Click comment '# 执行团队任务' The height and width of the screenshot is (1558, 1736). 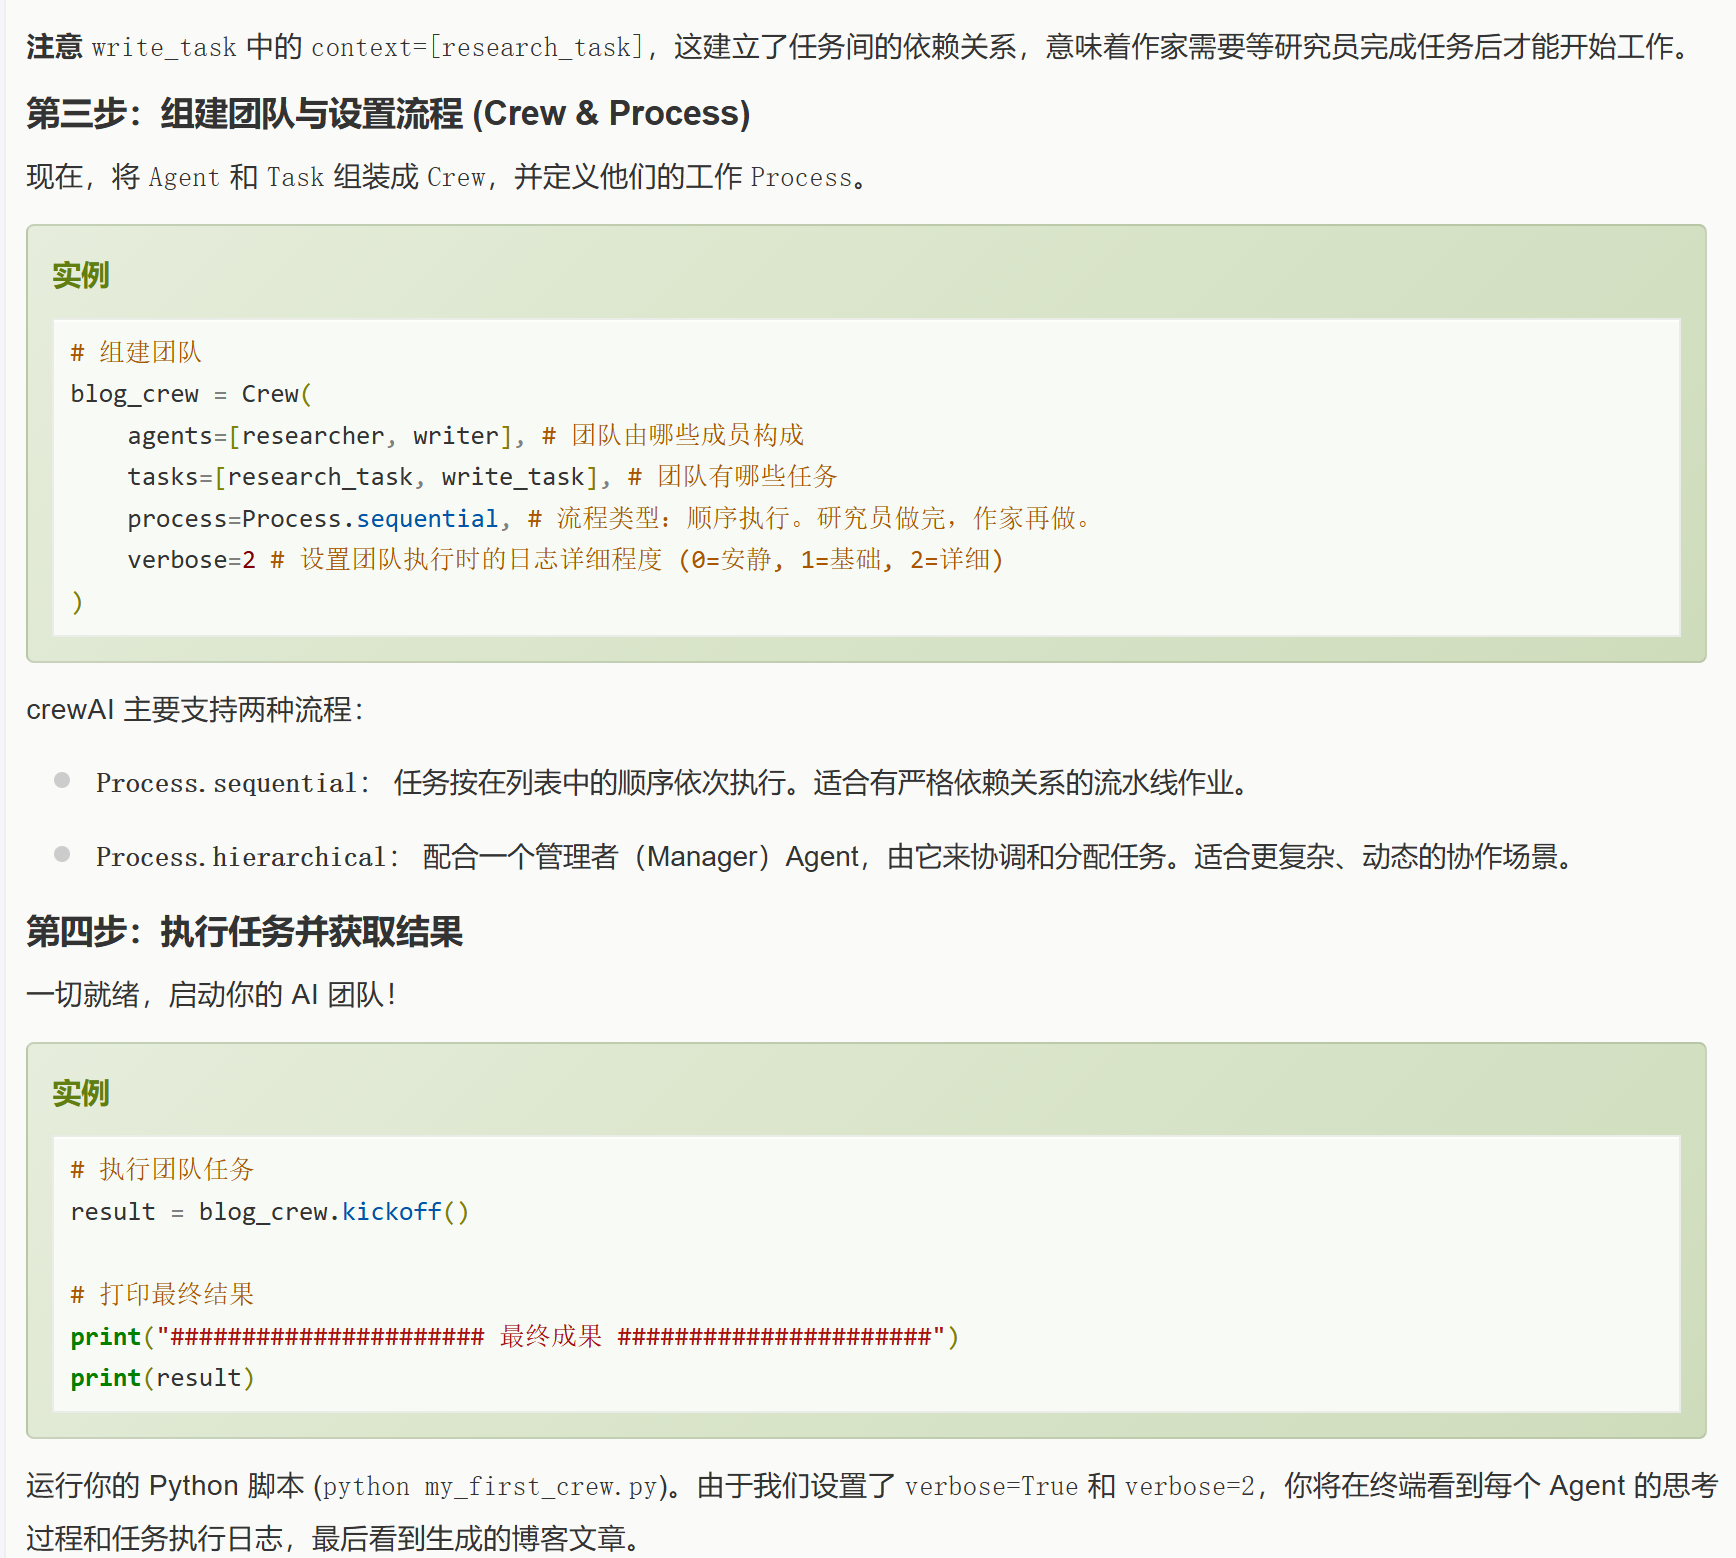tap(162, 1169)
